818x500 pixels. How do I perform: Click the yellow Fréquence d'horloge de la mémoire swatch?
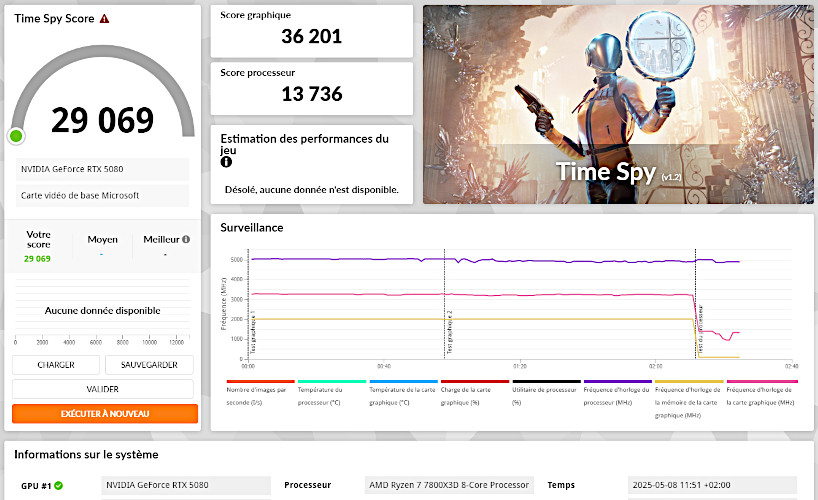coord(689,382)
